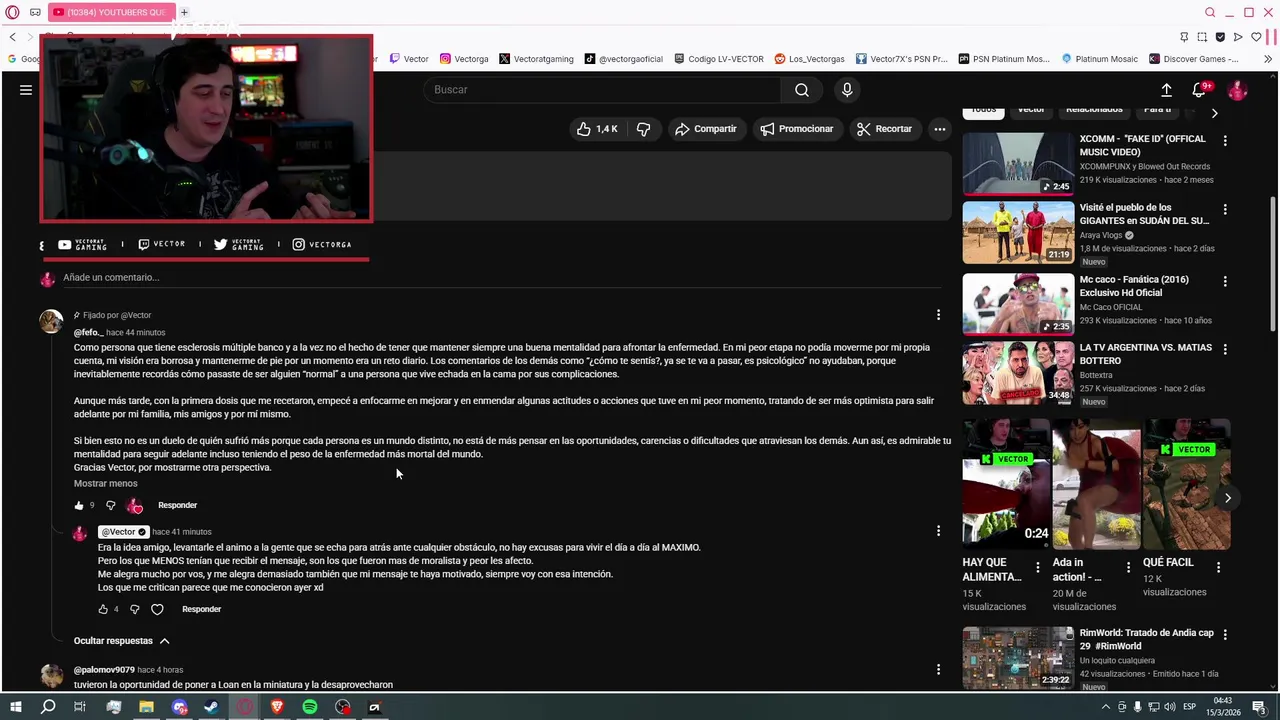The image size is (1280, 720).
Task: Open the Vectoratgaming X bookmark
Action: click(536, 59)
